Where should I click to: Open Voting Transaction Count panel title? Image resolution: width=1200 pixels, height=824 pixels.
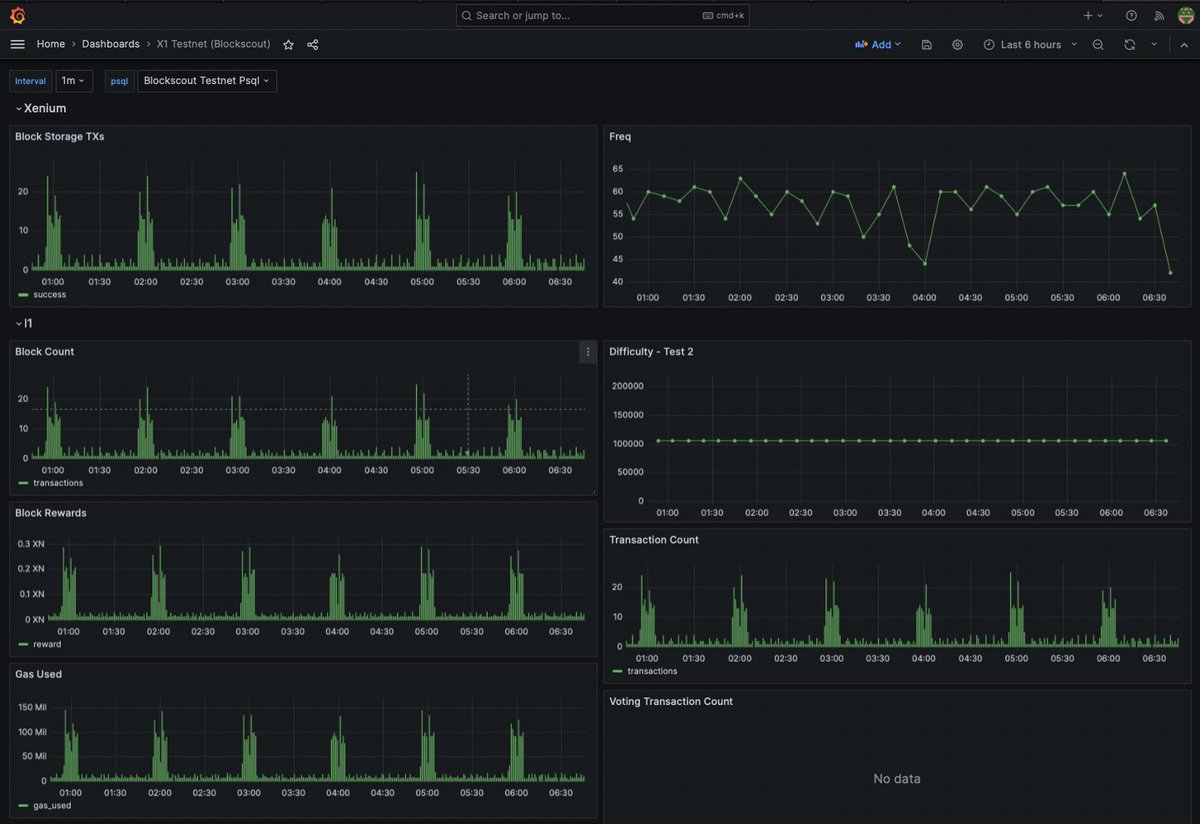pyautogui.click(x=671, y=702)
